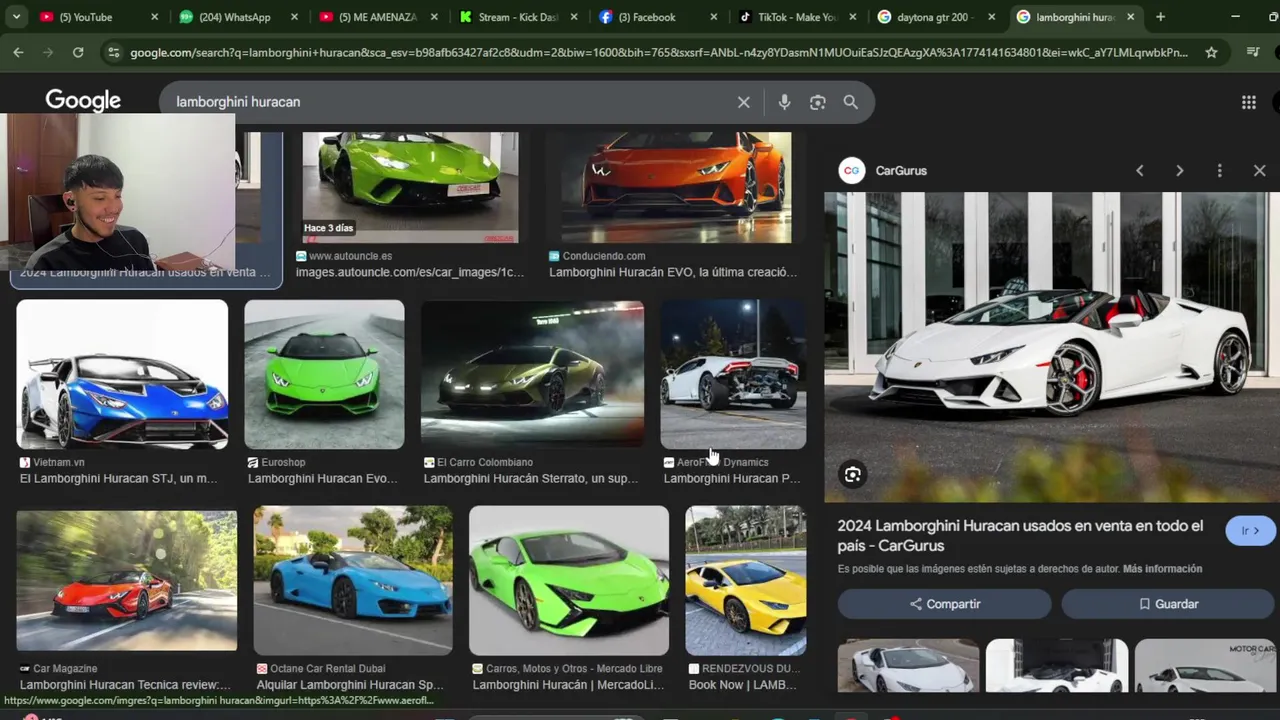Viewport: 1280px width, 720px height.
Task: Close the lamborghini huracan tab
Action: (x=1130, y=17)
